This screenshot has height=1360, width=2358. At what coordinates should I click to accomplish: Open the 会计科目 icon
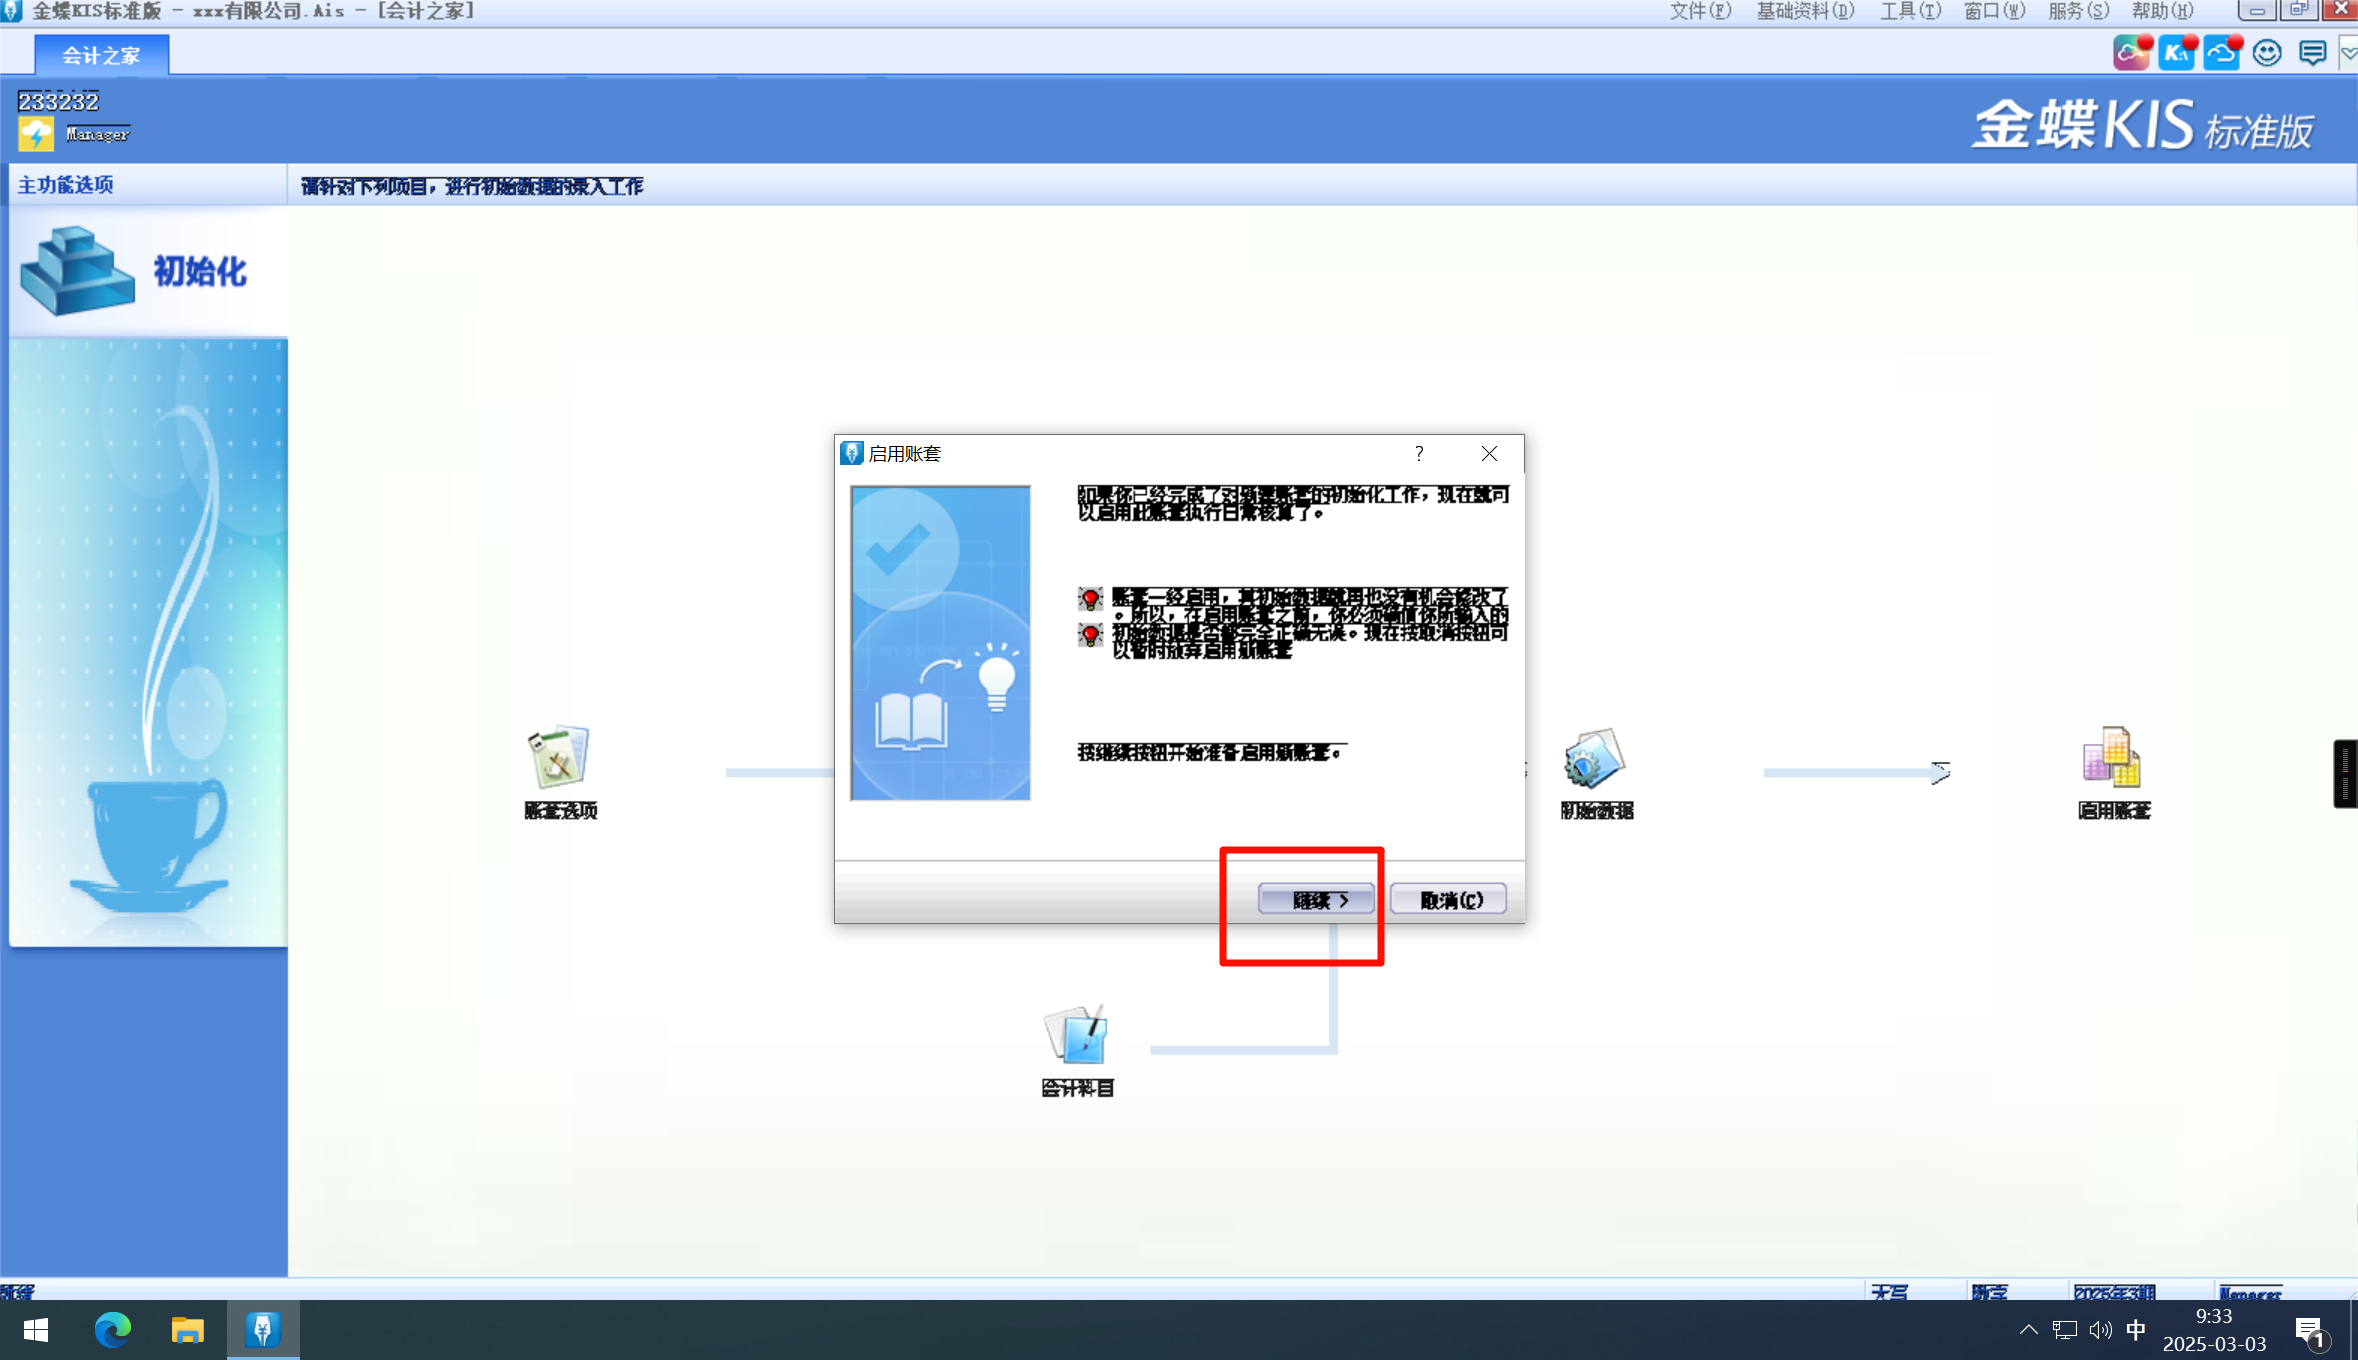[1076, 1035]
